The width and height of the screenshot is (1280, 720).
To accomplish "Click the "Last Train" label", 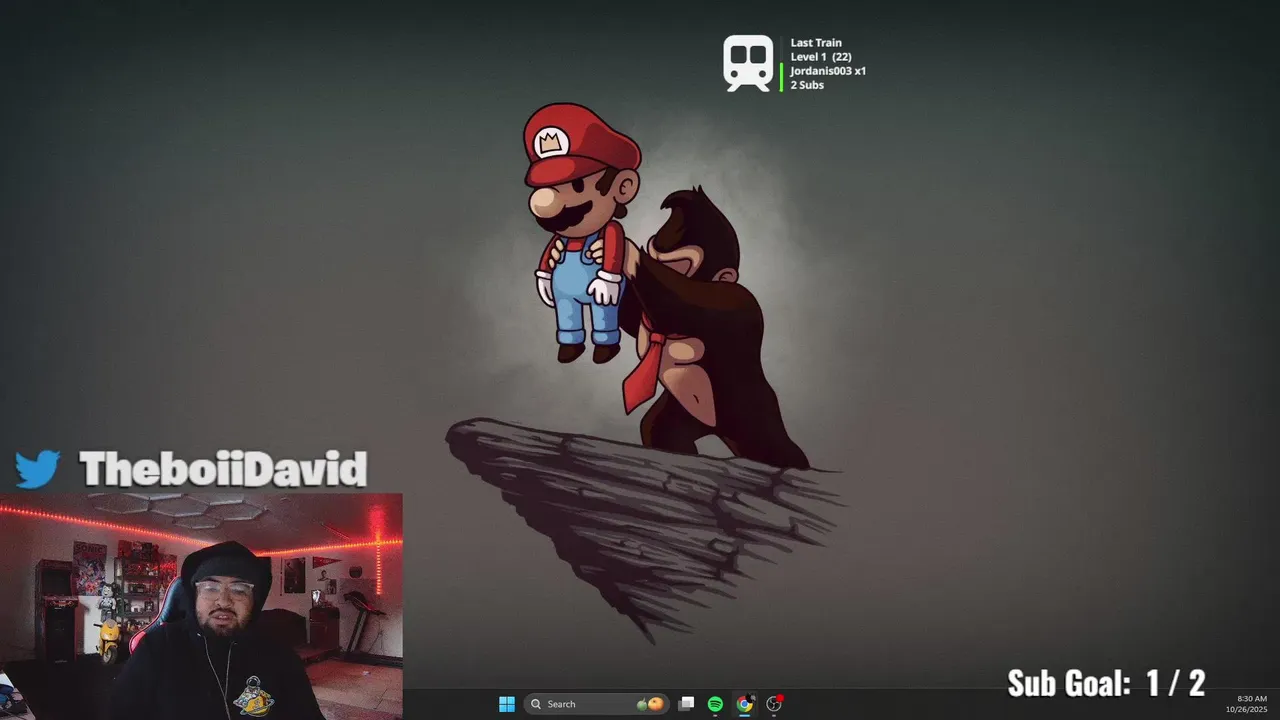I will 816,43.
